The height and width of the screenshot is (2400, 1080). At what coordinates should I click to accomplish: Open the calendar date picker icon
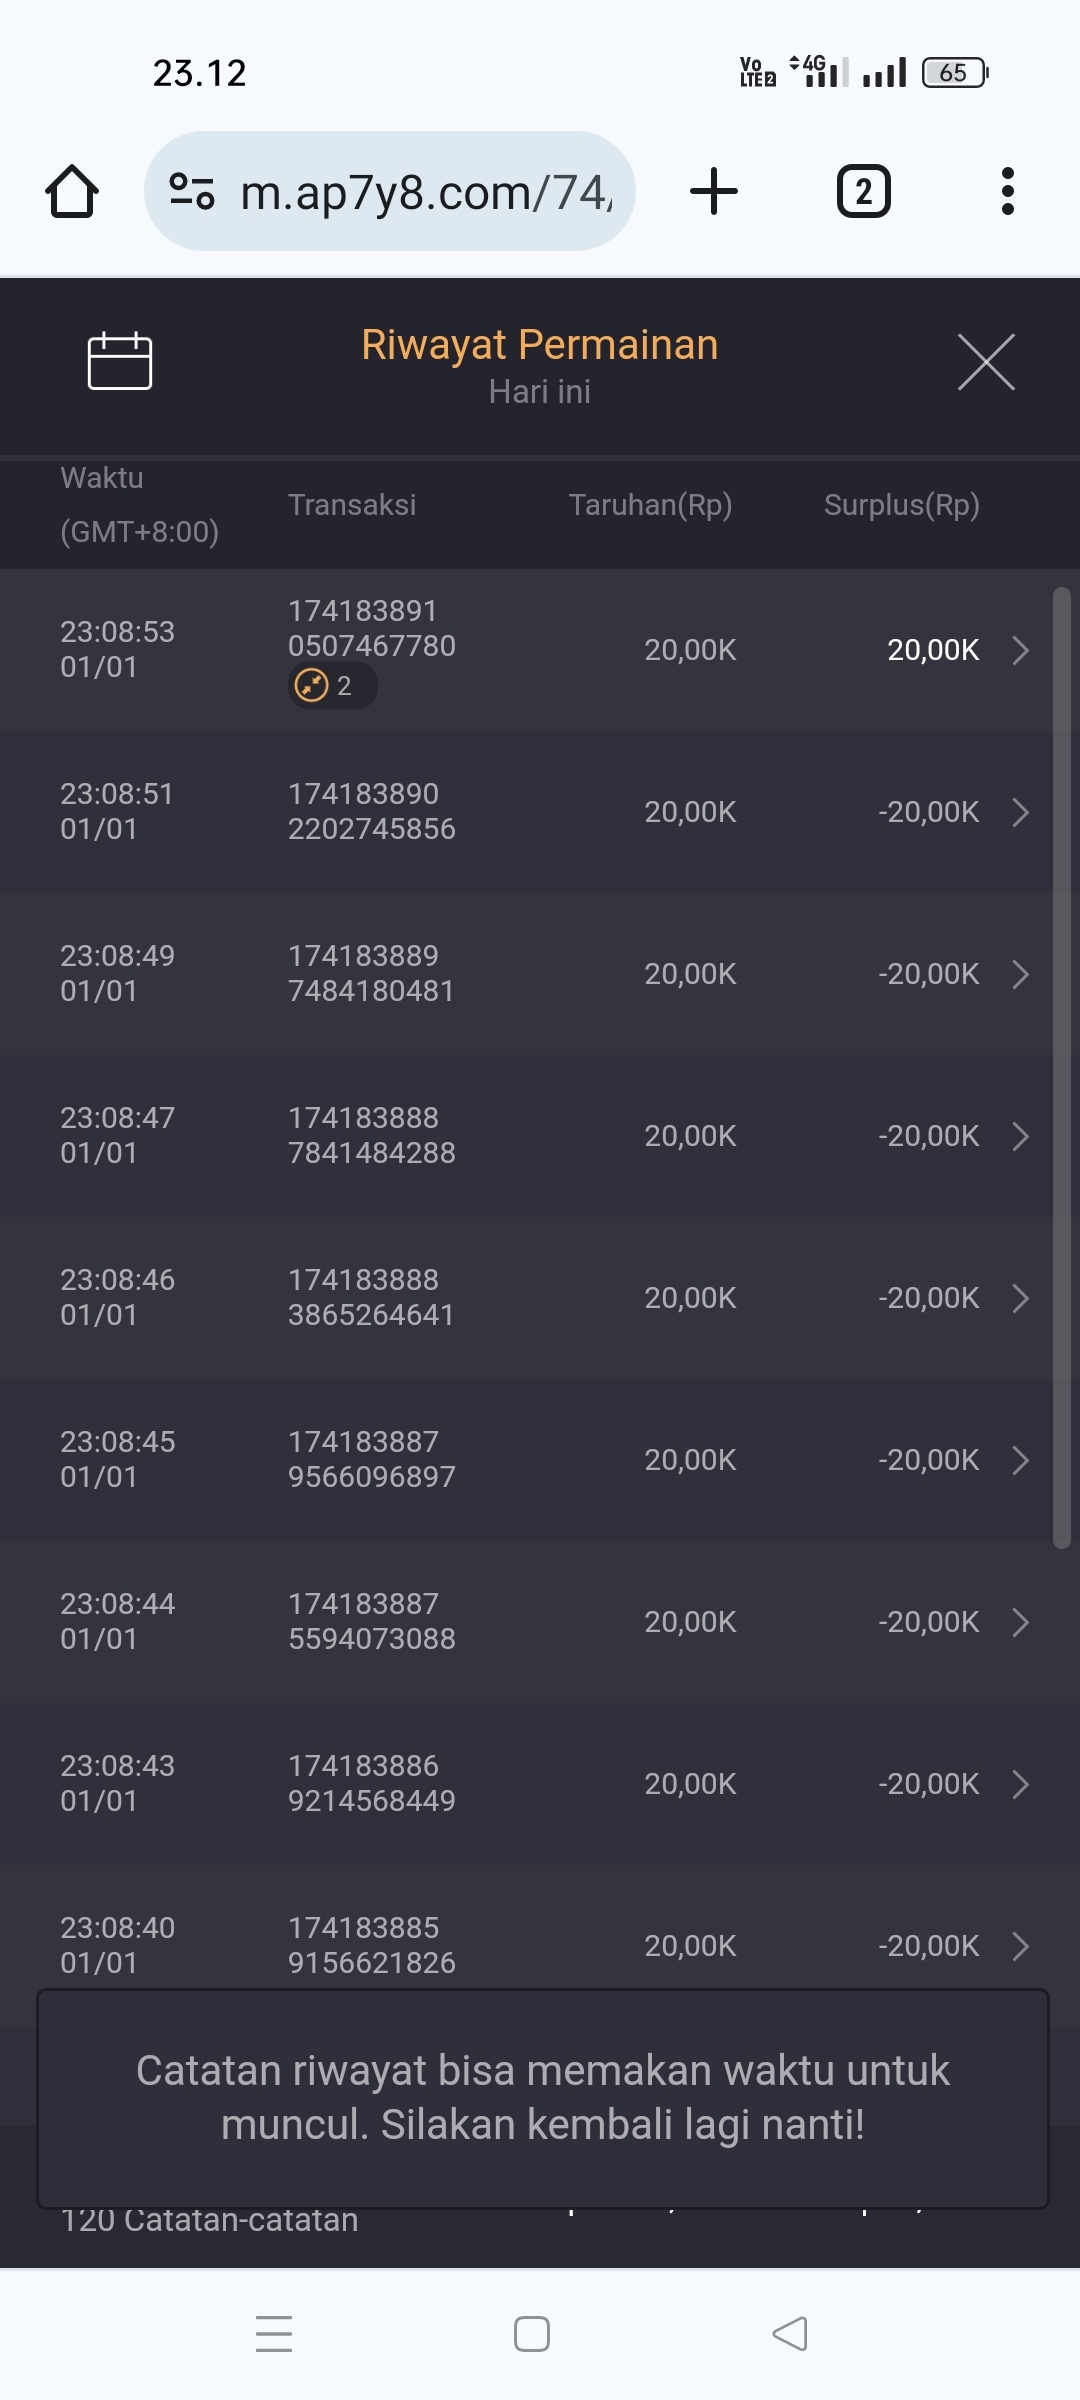120,361
